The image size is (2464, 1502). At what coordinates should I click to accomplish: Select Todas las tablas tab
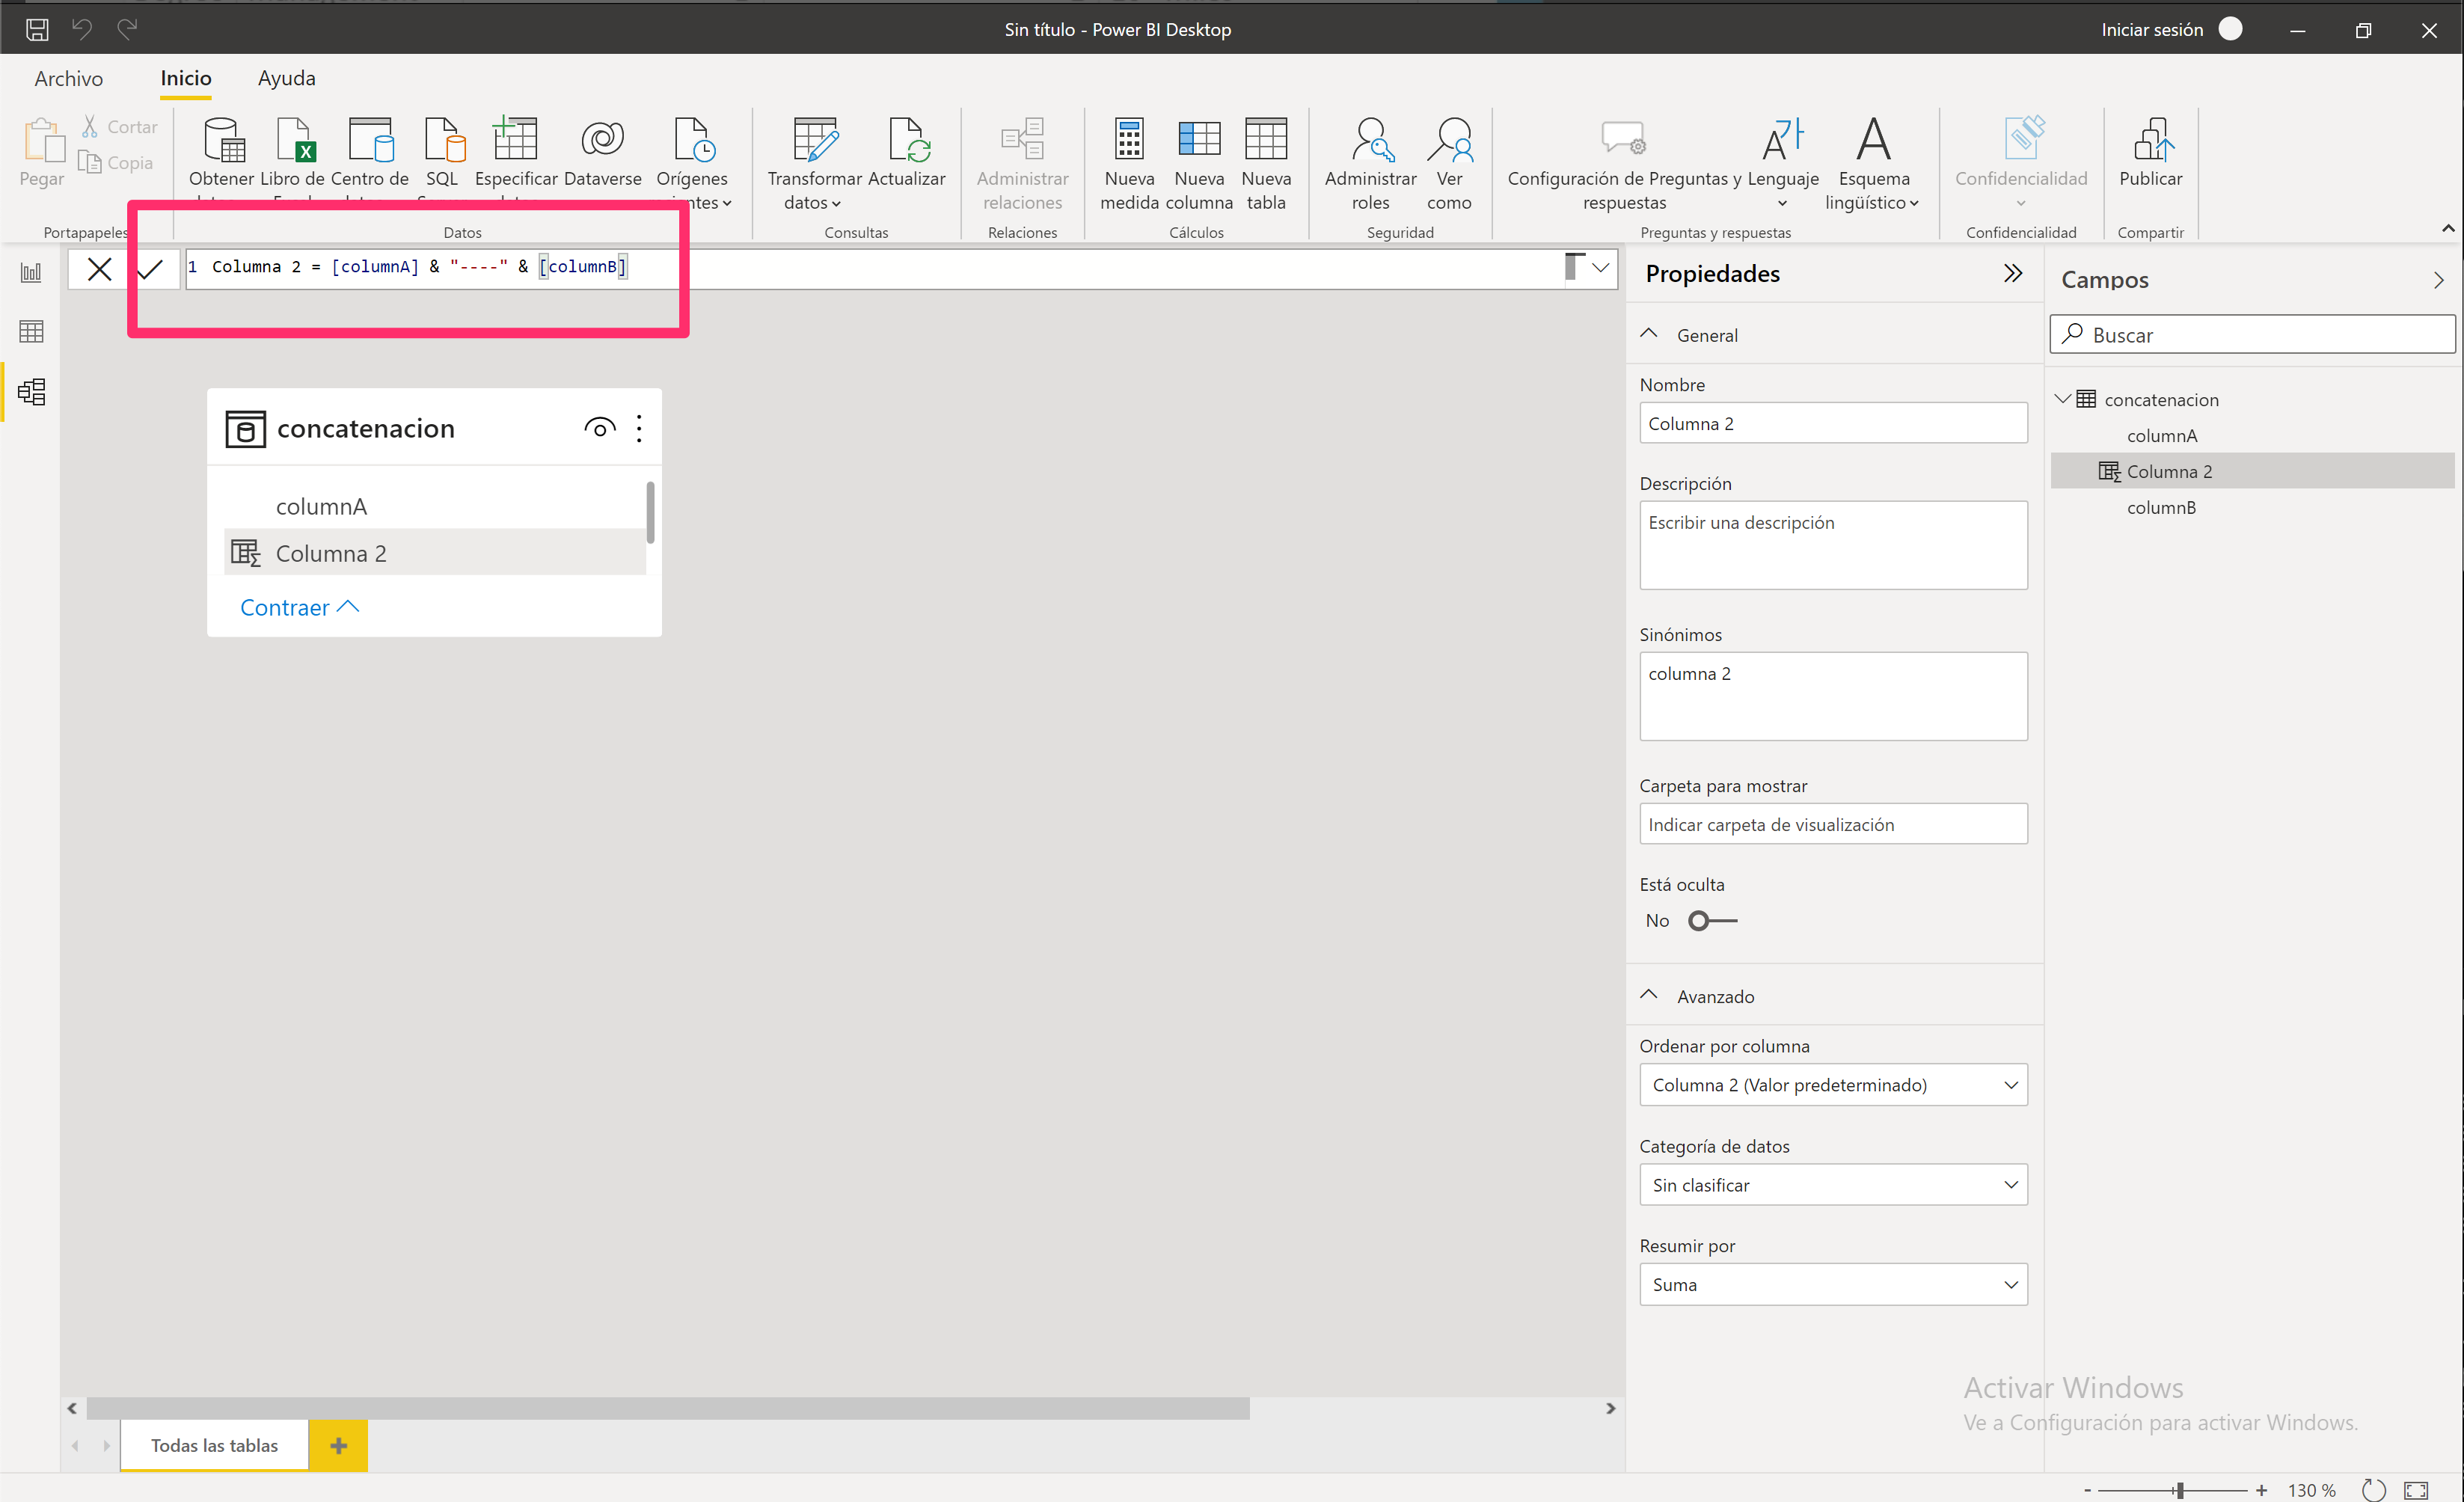(x=214, y=1446)
